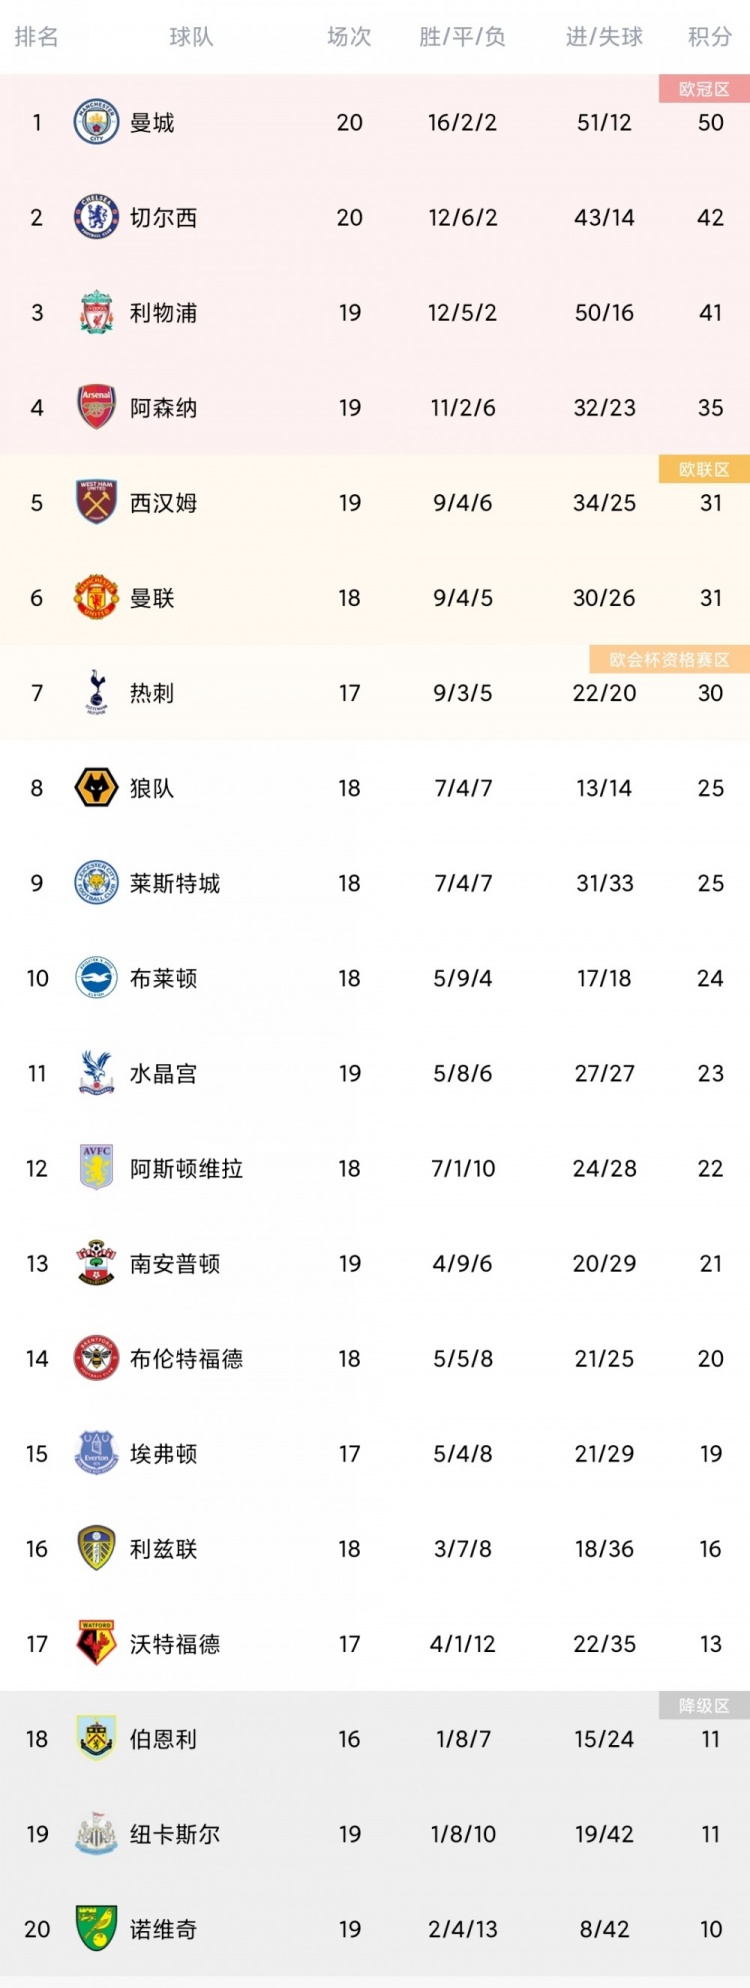Image resolution: width=750 pixels, height=1988 pixels.
Task: Open the Tottenham cockerel logo
Action: click(97, 693)
